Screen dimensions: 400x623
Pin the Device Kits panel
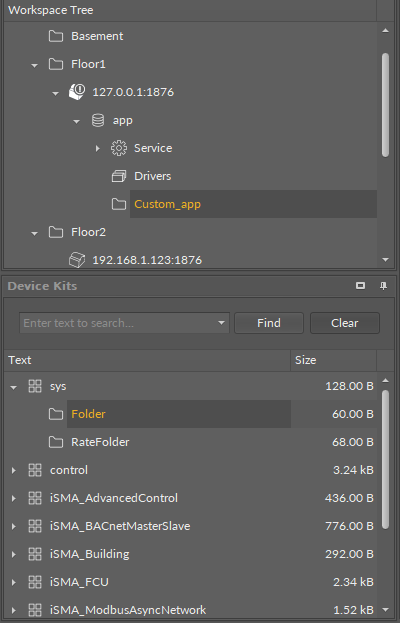click(x=383, y=286)
